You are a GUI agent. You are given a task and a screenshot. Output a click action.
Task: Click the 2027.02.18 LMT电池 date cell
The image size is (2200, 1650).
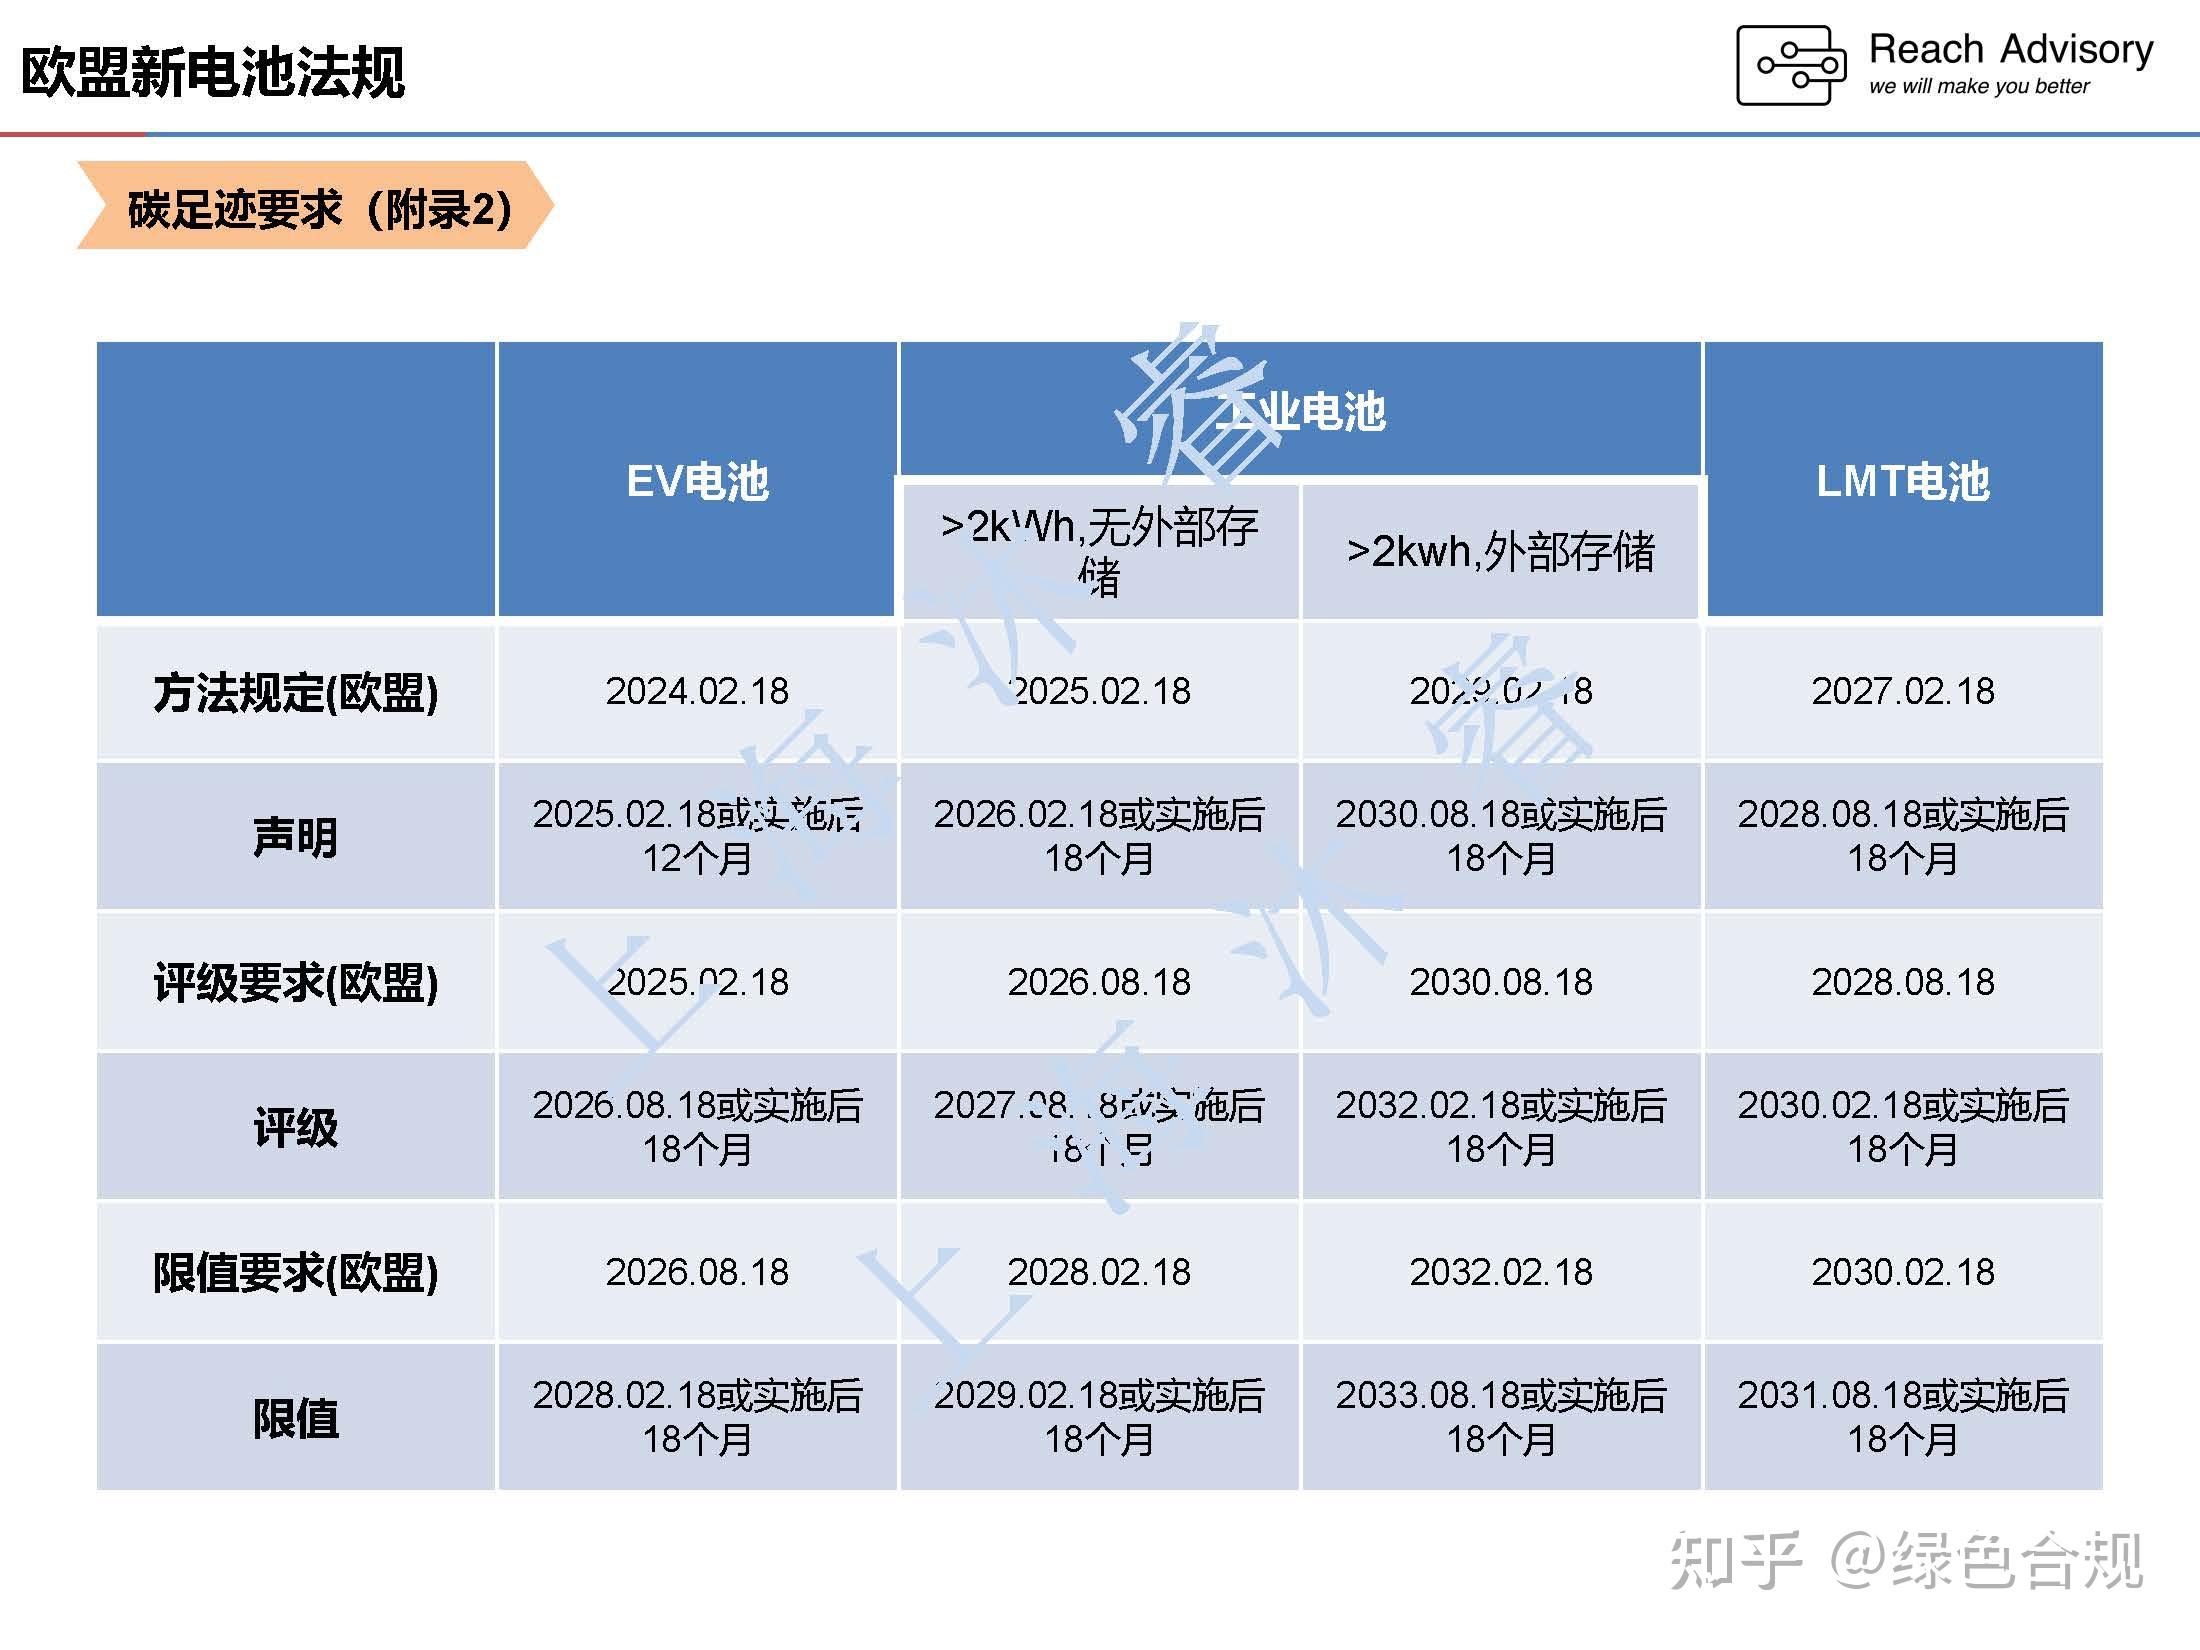1900,690
